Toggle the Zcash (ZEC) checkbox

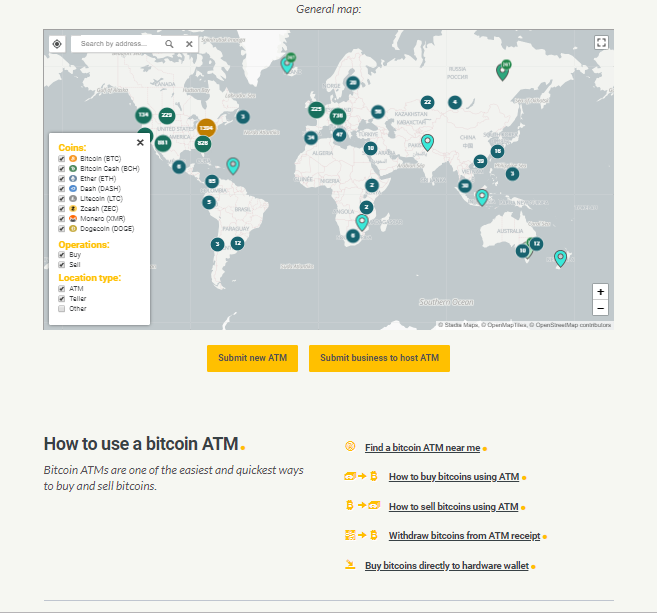click(62, 209)
